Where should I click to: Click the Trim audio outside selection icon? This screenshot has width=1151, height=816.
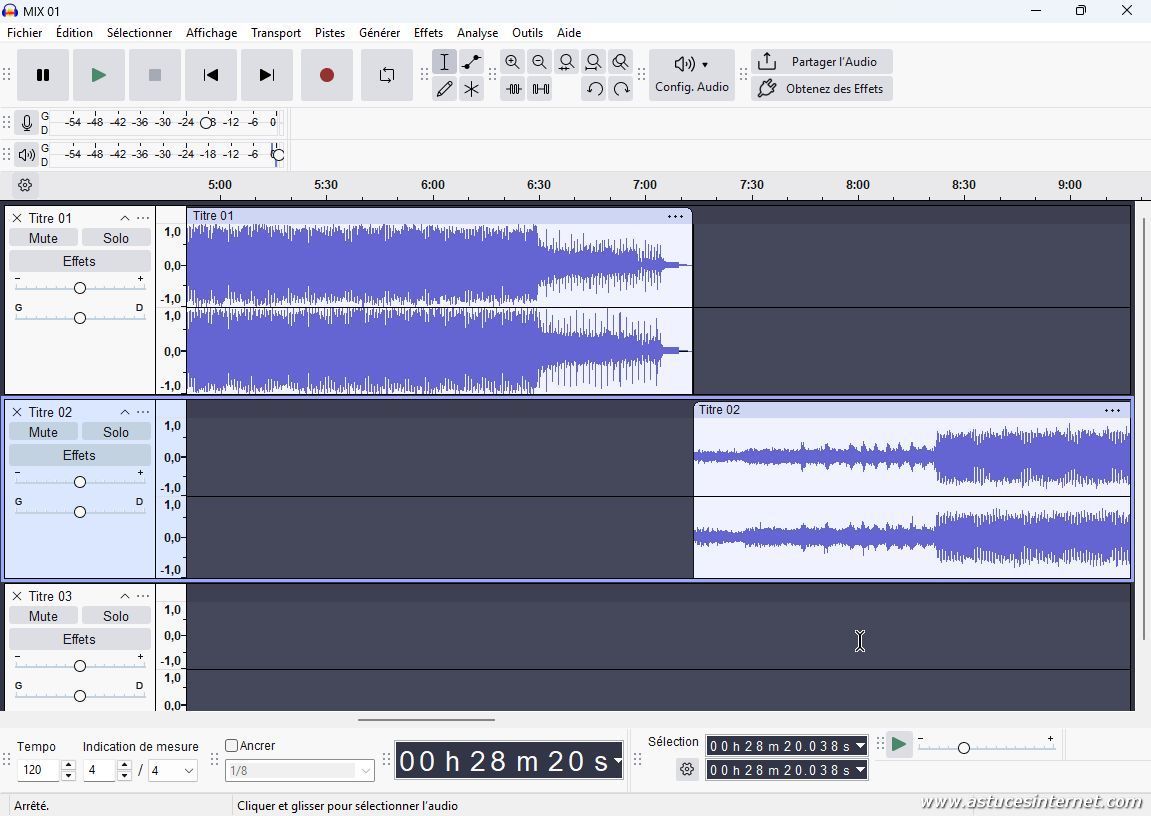(x=513, y=89)
